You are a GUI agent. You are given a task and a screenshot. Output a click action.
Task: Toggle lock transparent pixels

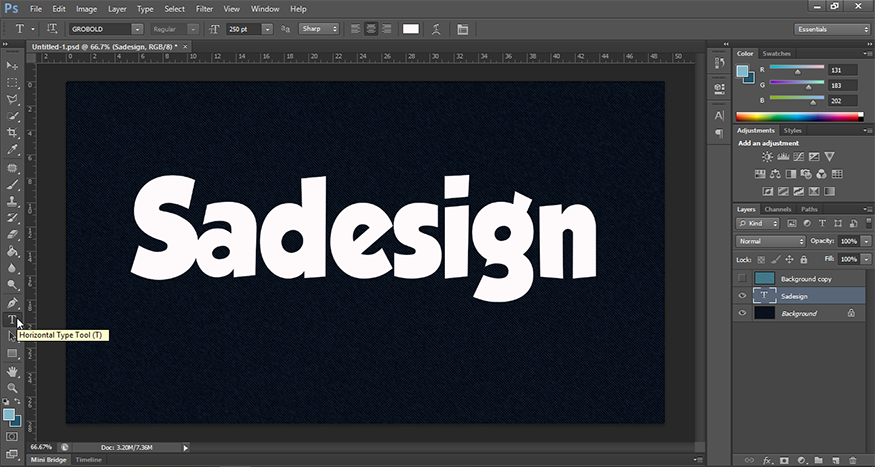(761, 259)
